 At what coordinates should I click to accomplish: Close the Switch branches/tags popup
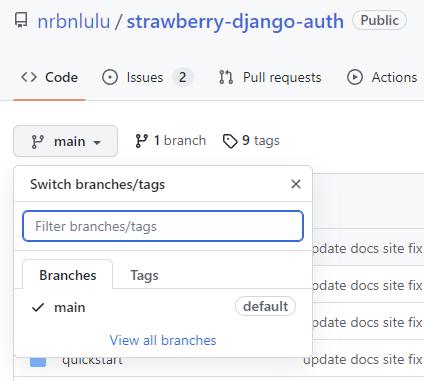coord(296,184)
